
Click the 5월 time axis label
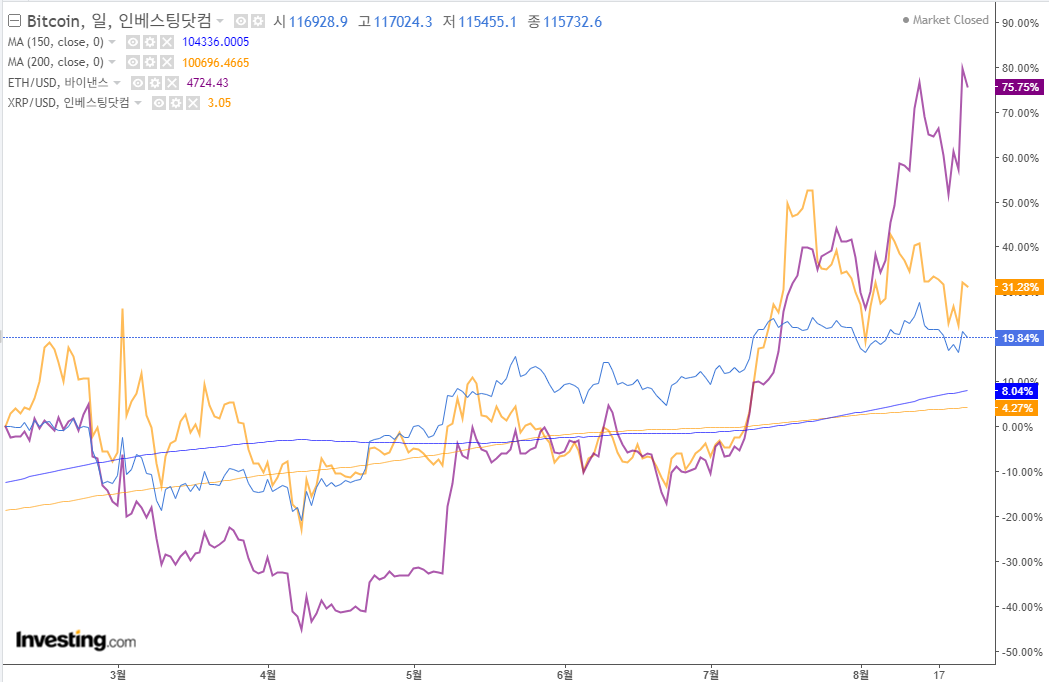(414, 674)
